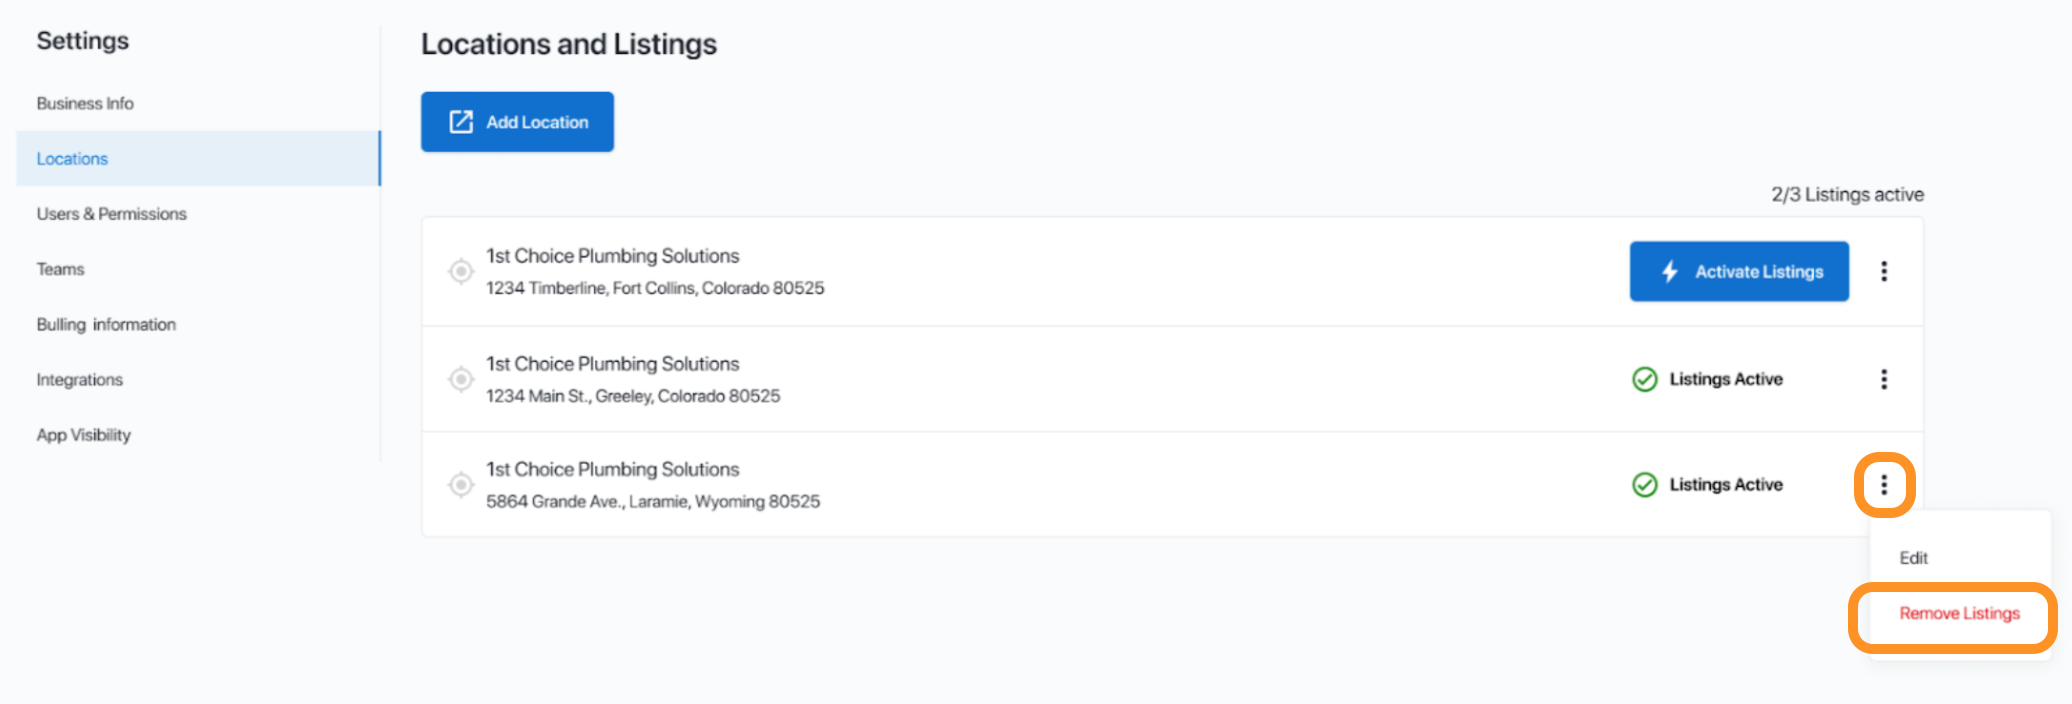Image resolution: width=2072 pixels, height=704 pixels.
Task: Click business name in Greeley row
Action: 613,364
